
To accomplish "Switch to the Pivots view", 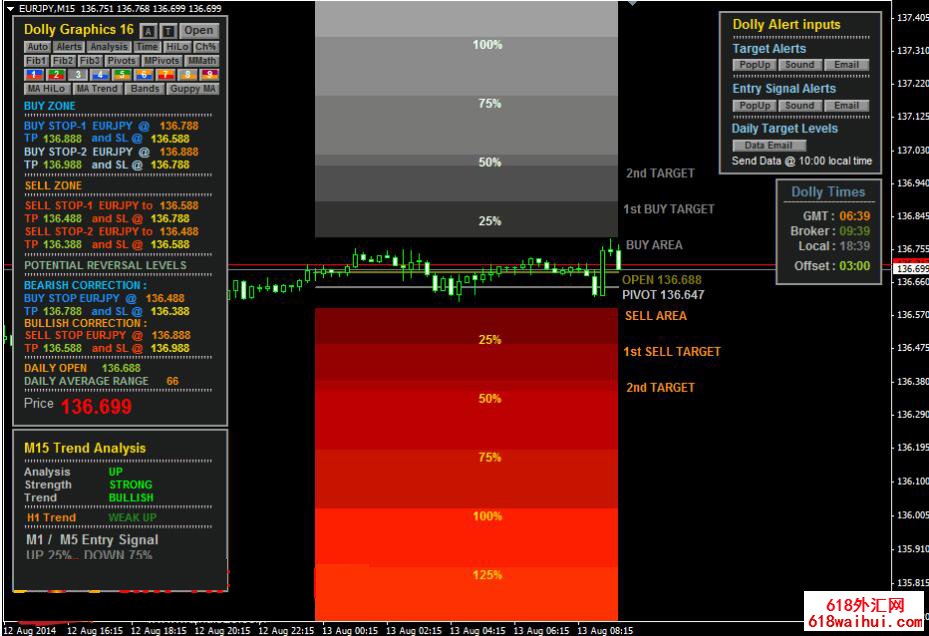I will coord(120,61).
